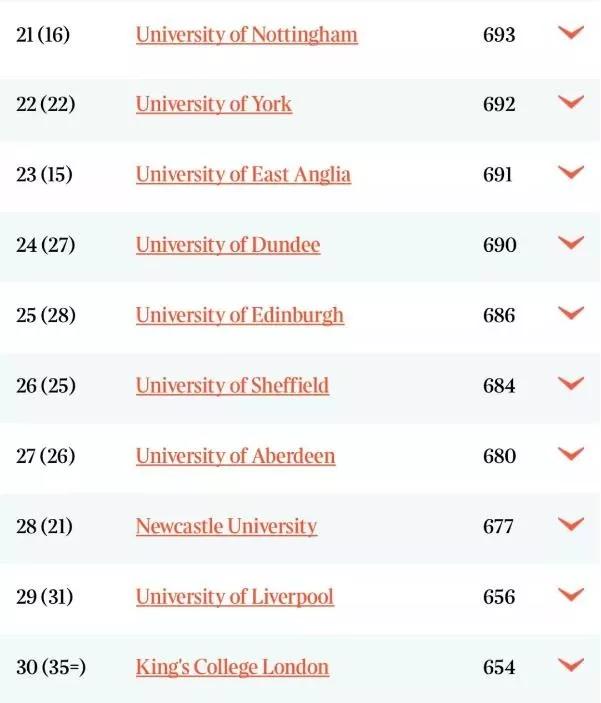
Task: Open the University of Nottingham link
Action: [x=246, y=35]
